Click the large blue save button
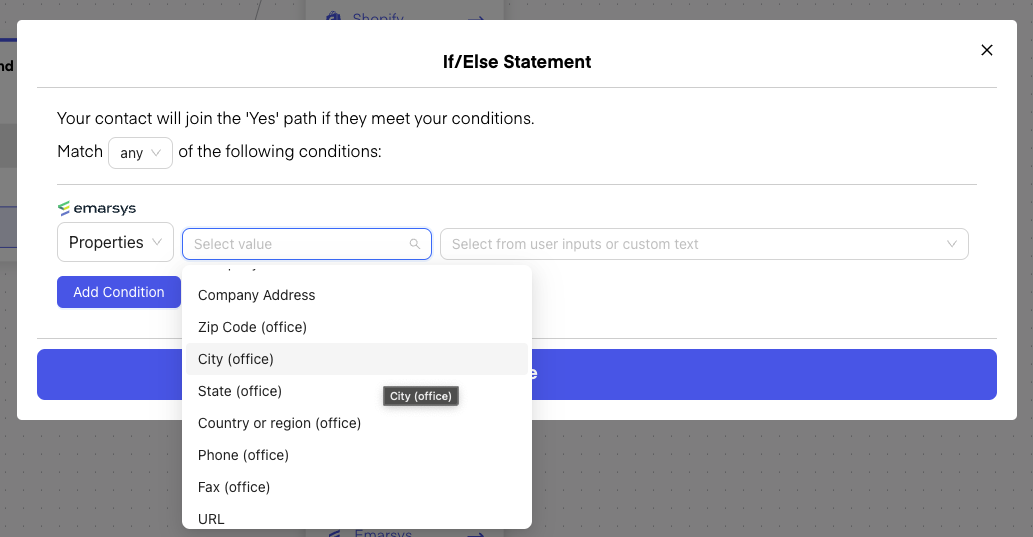 pyautogui.click(x=760, y=374)
